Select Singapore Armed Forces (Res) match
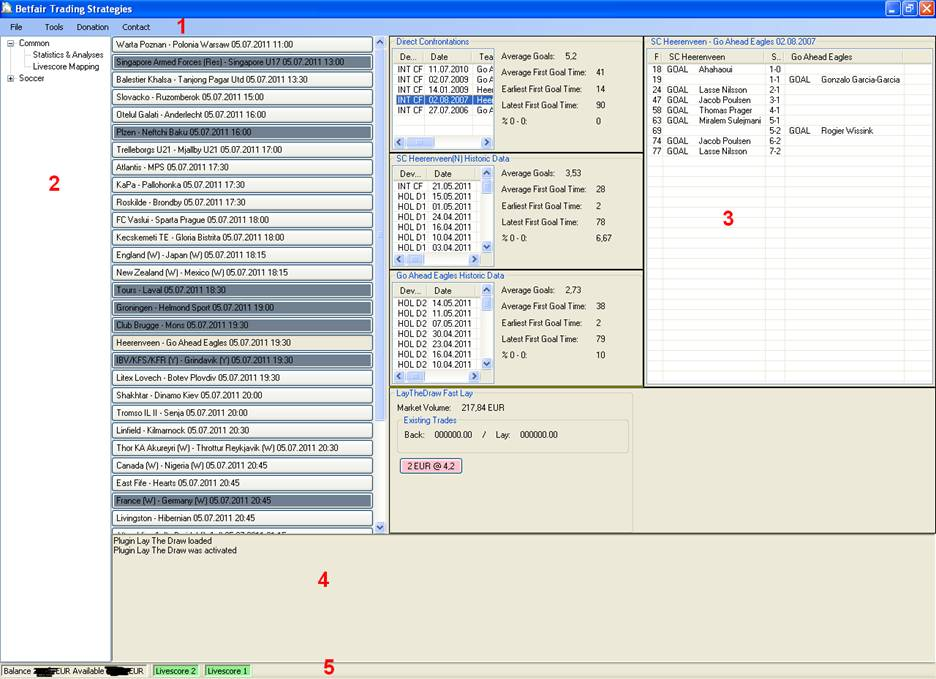The width and height of the screenshot is (936, 679). [242, 62]
